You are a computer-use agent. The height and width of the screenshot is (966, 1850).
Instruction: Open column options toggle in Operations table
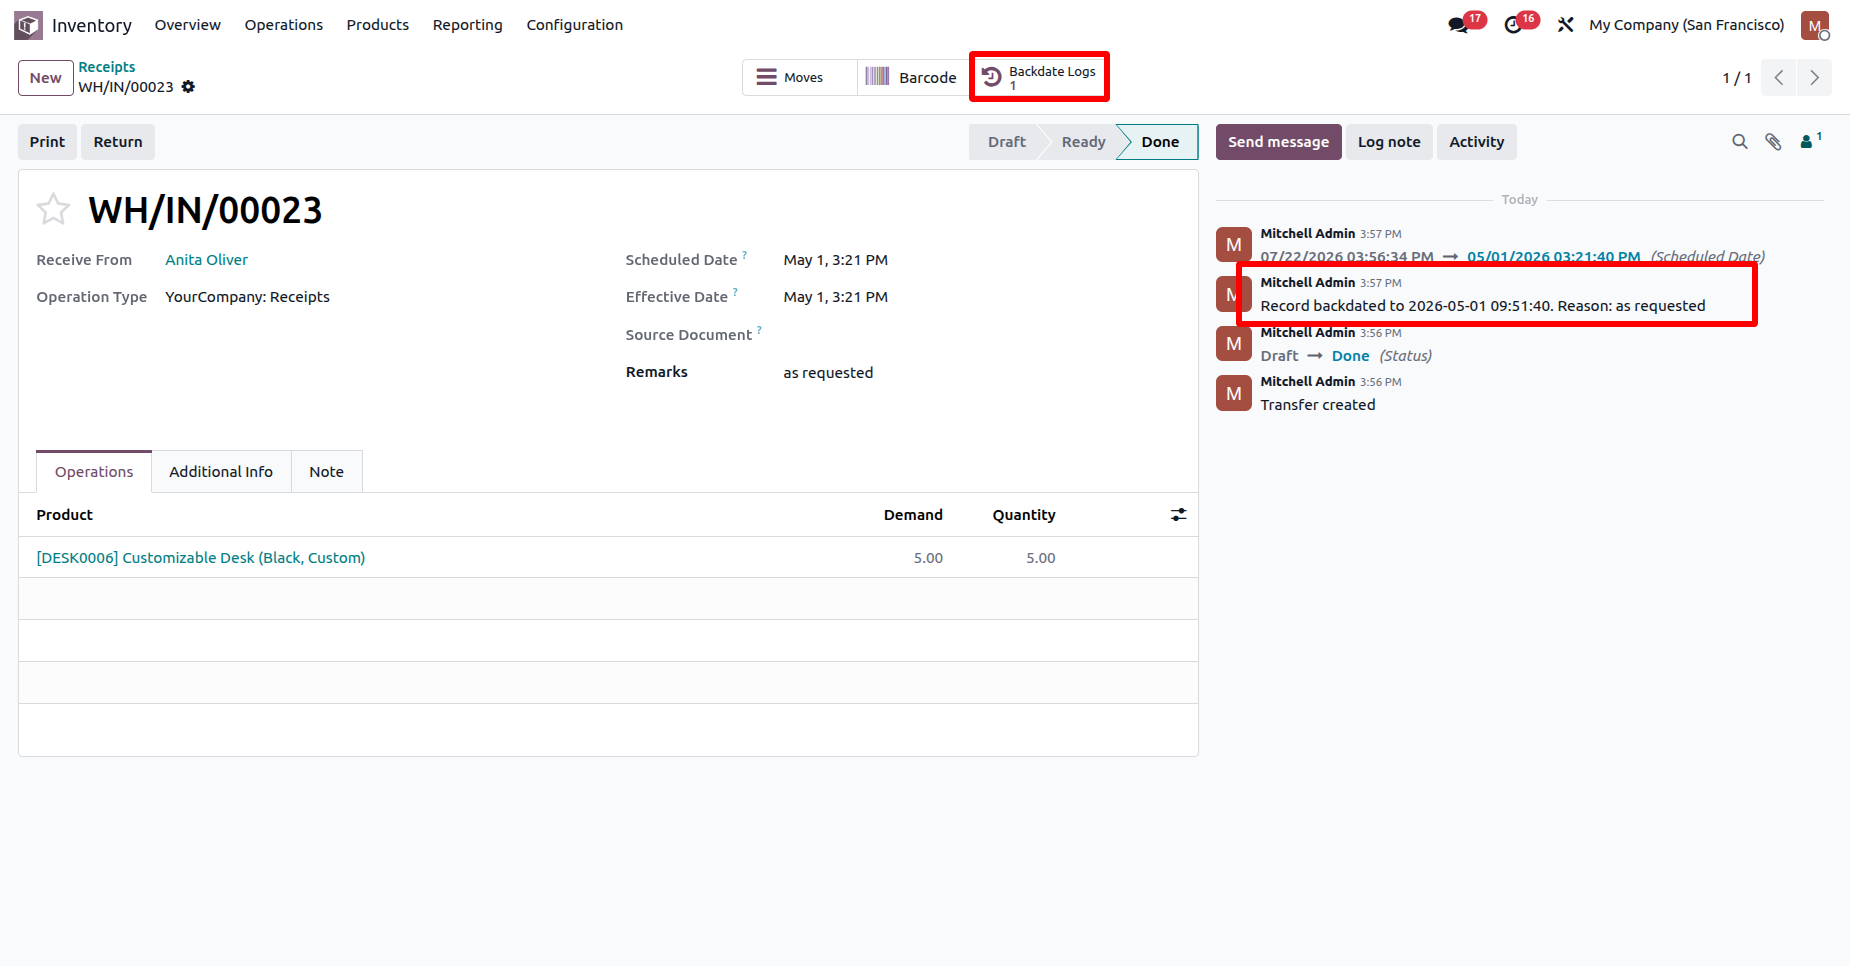(1179, 514)
